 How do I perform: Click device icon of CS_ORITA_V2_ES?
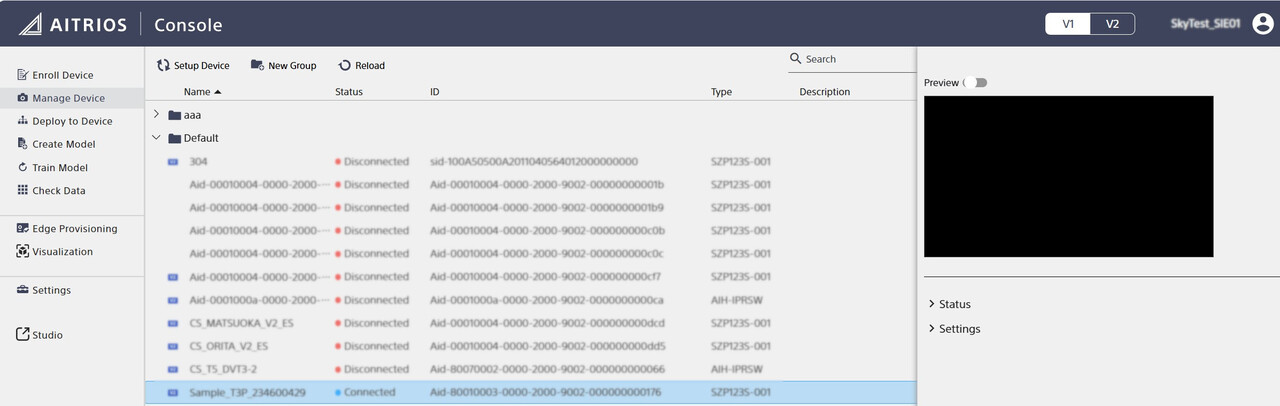pos(172,346)
